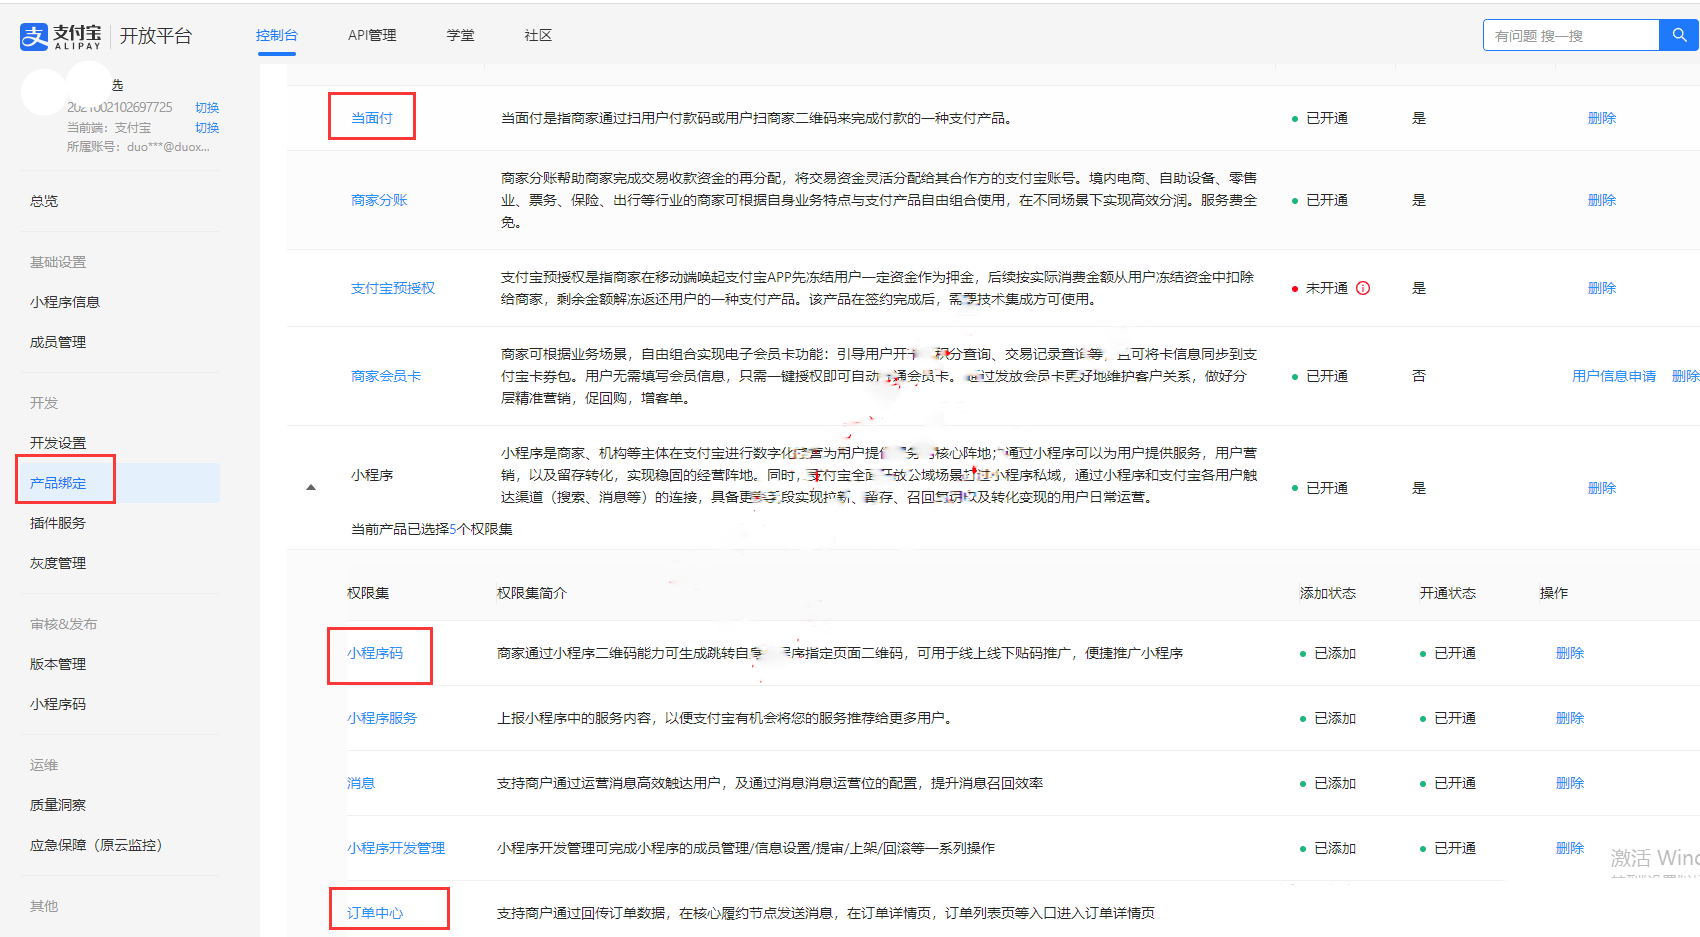The image size is (1700, 937).
Task: Click the 否 cell in 商家会员卡 row
Action: [x=1419, y=376]
